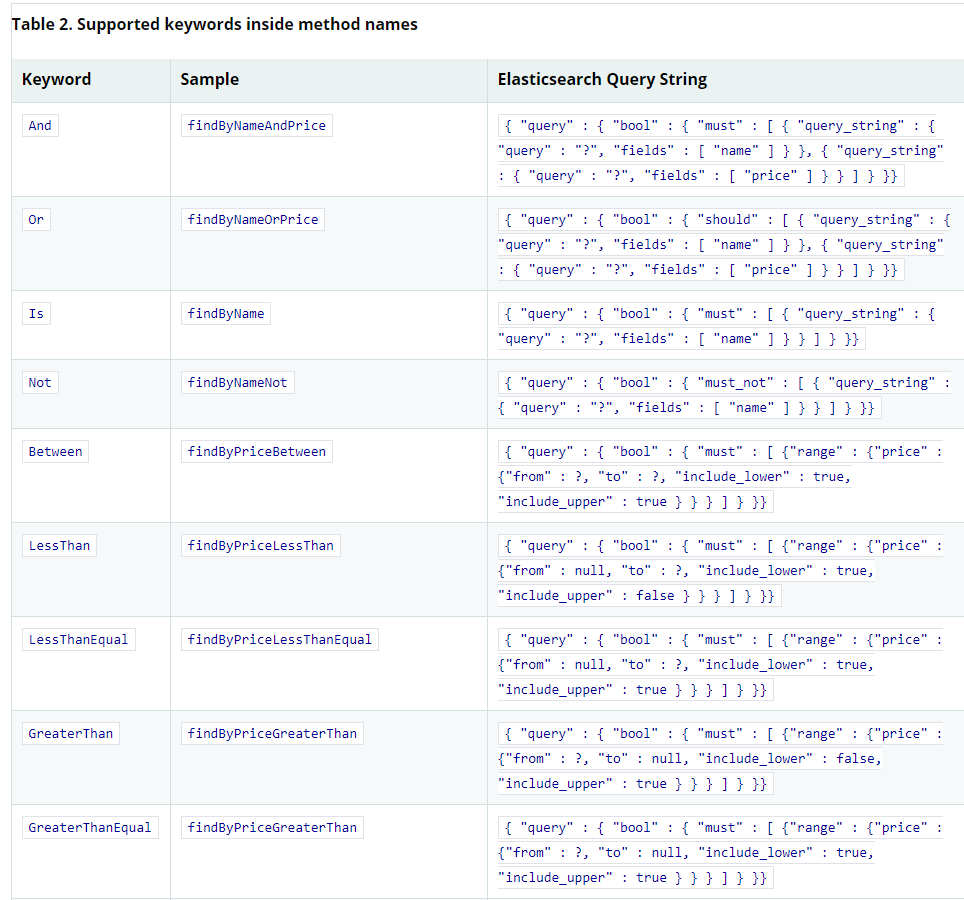Select the findByNameNot sample method
The image size is (964, 900).
click(x=237, y=382)
